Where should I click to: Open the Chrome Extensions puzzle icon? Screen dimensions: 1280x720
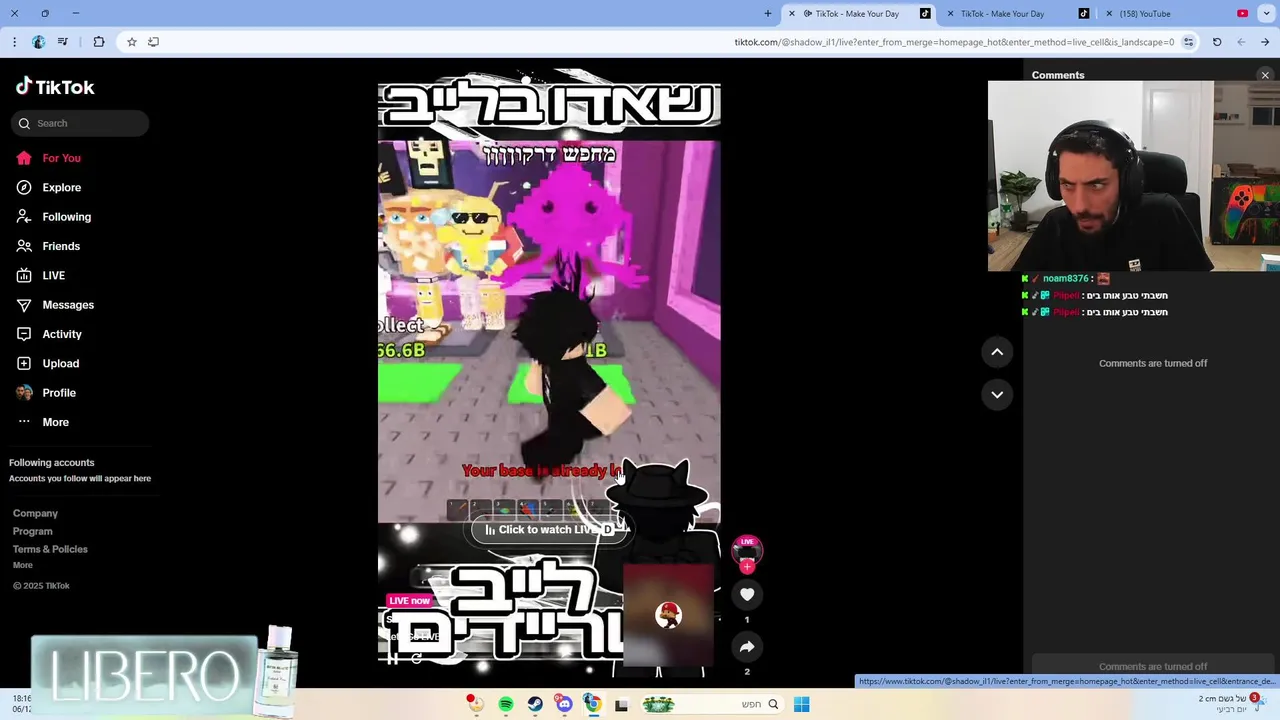[x=98, y=42]
